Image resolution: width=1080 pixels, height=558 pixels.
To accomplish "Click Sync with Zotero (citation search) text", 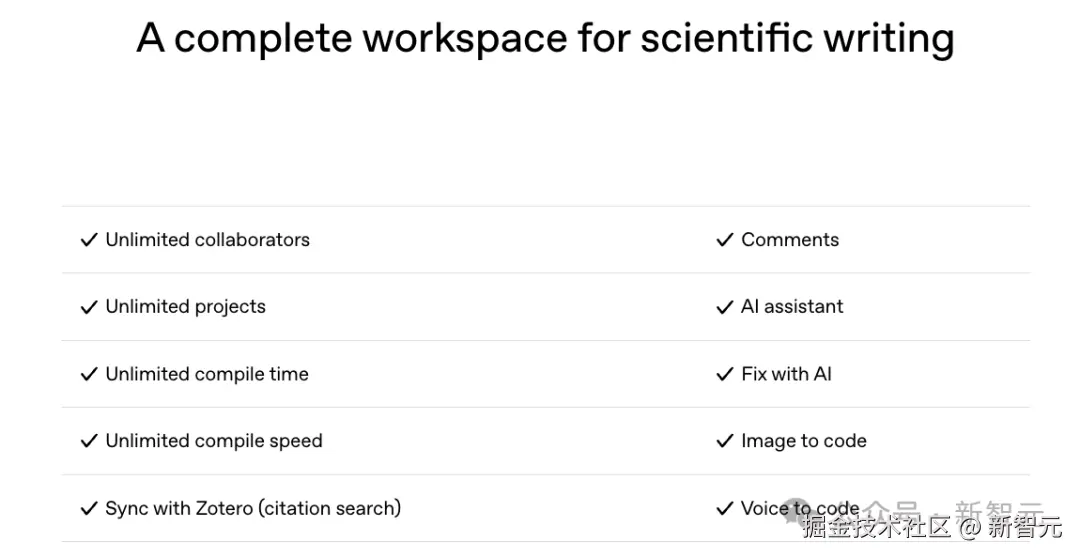I will click(x=253, y=508).
